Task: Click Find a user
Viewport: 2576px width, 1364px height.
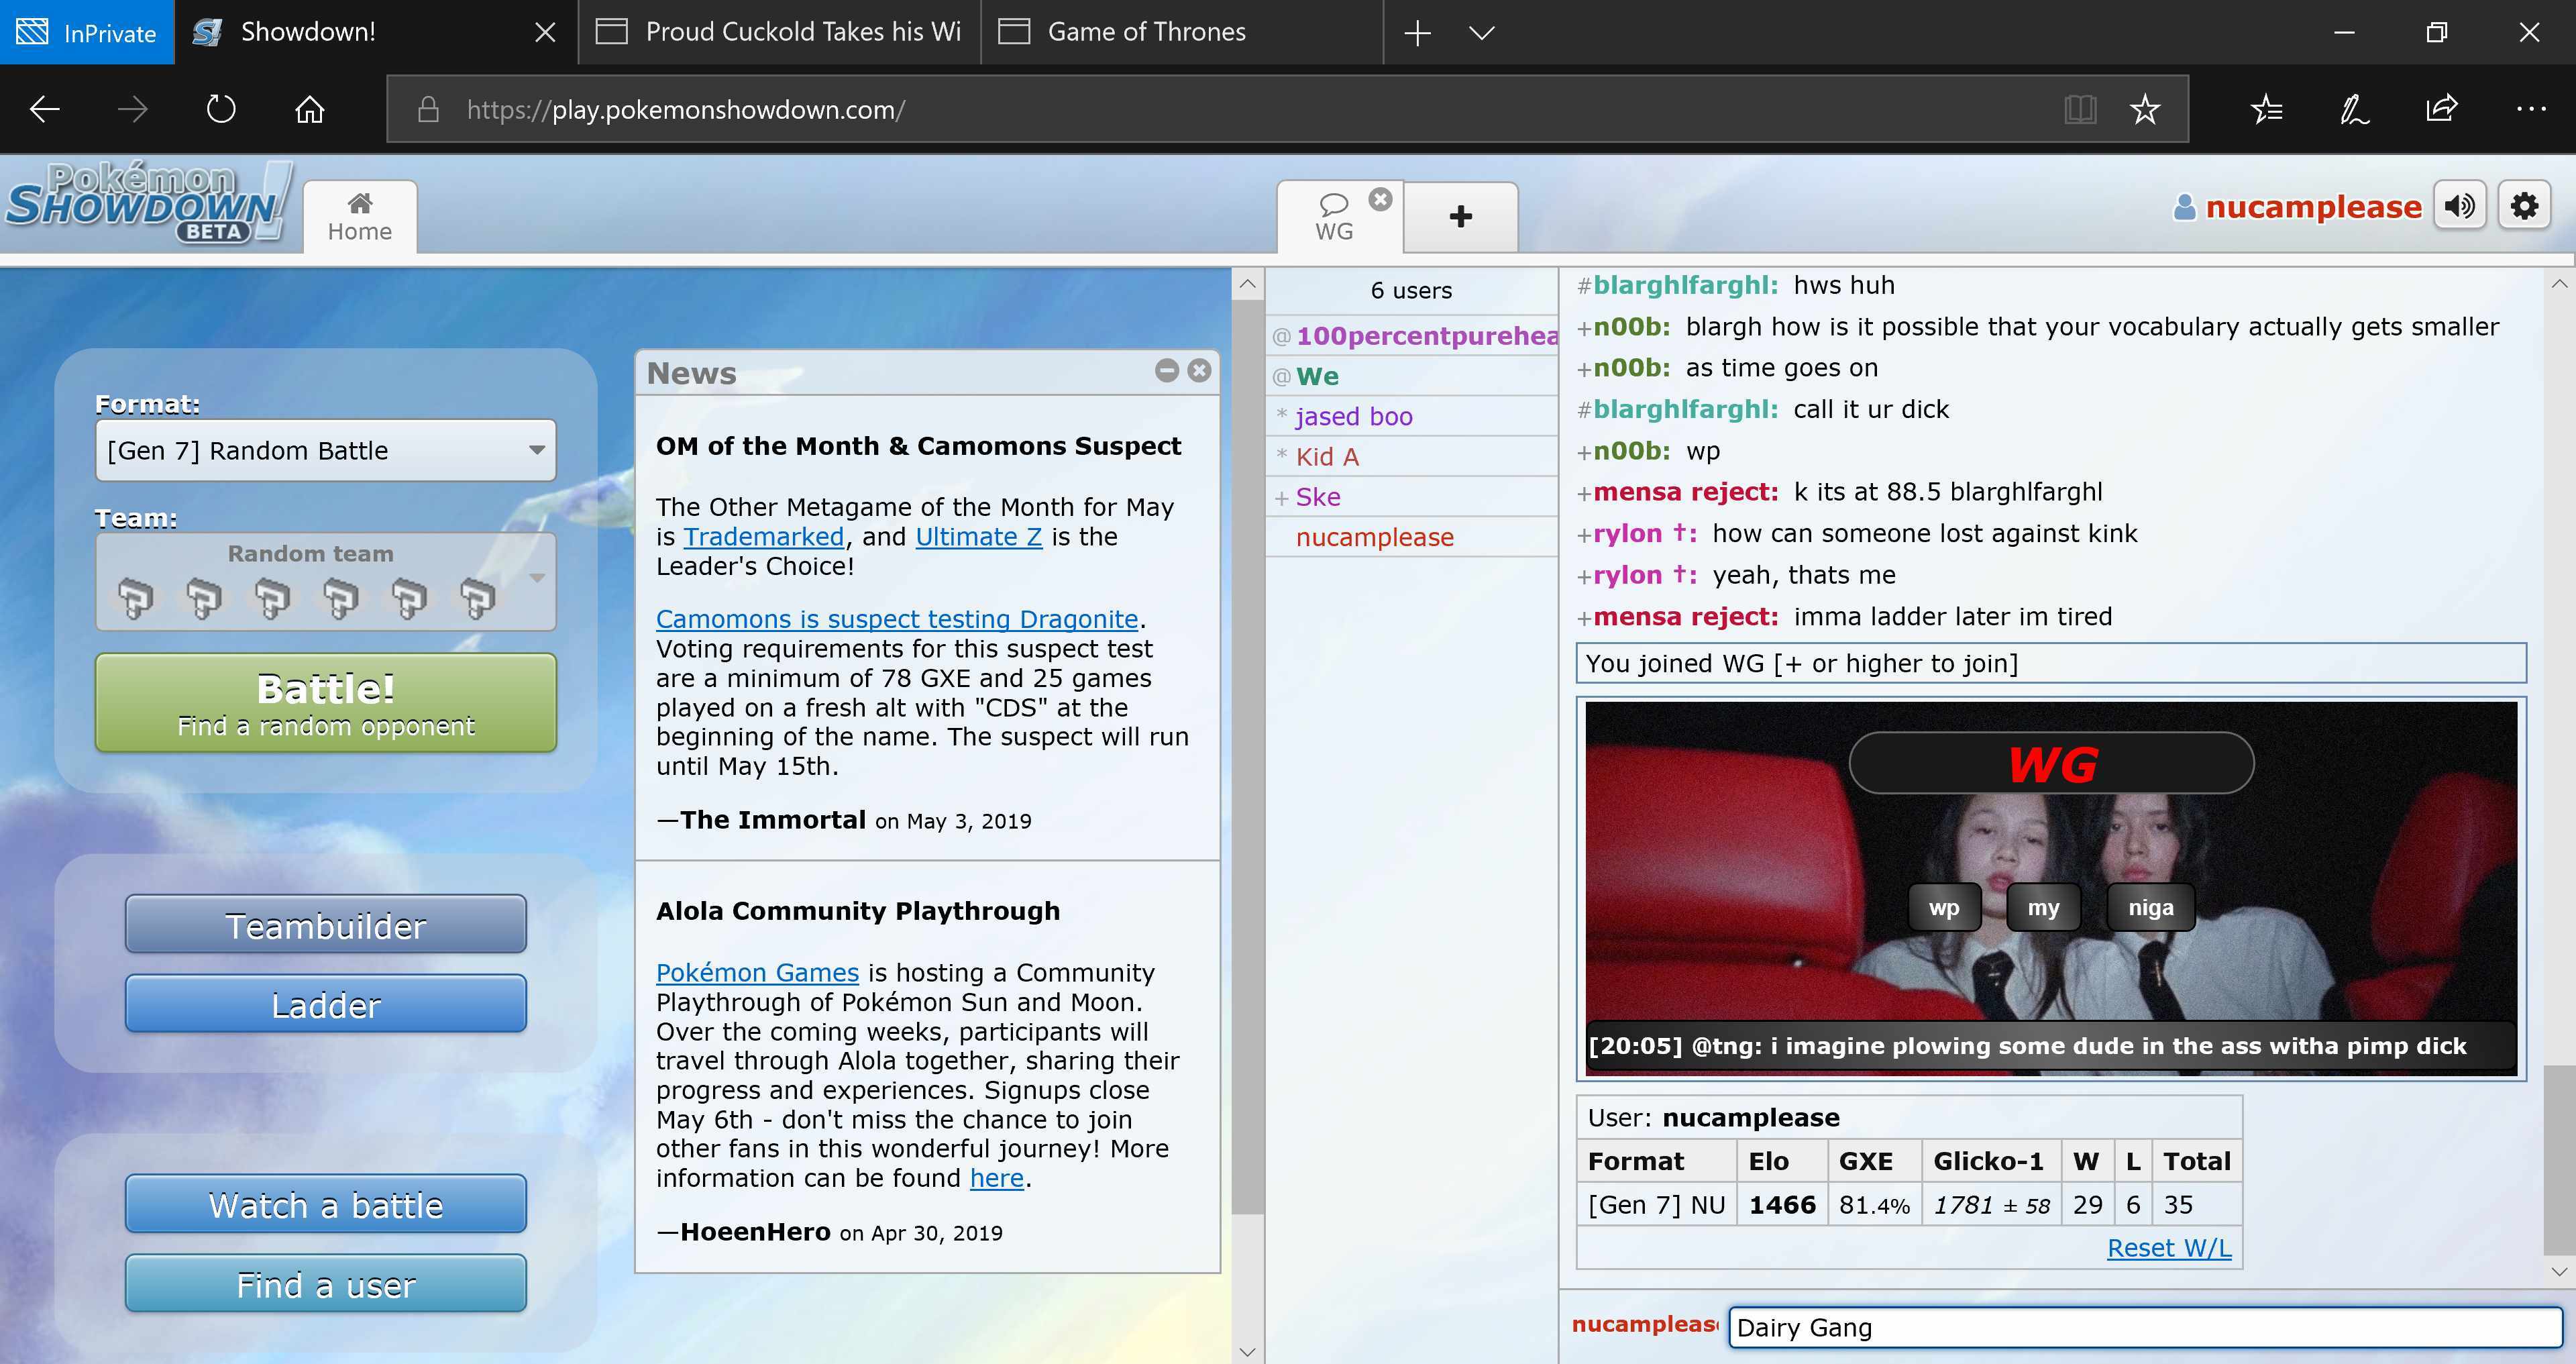Action: click(x=325, y=1284)
